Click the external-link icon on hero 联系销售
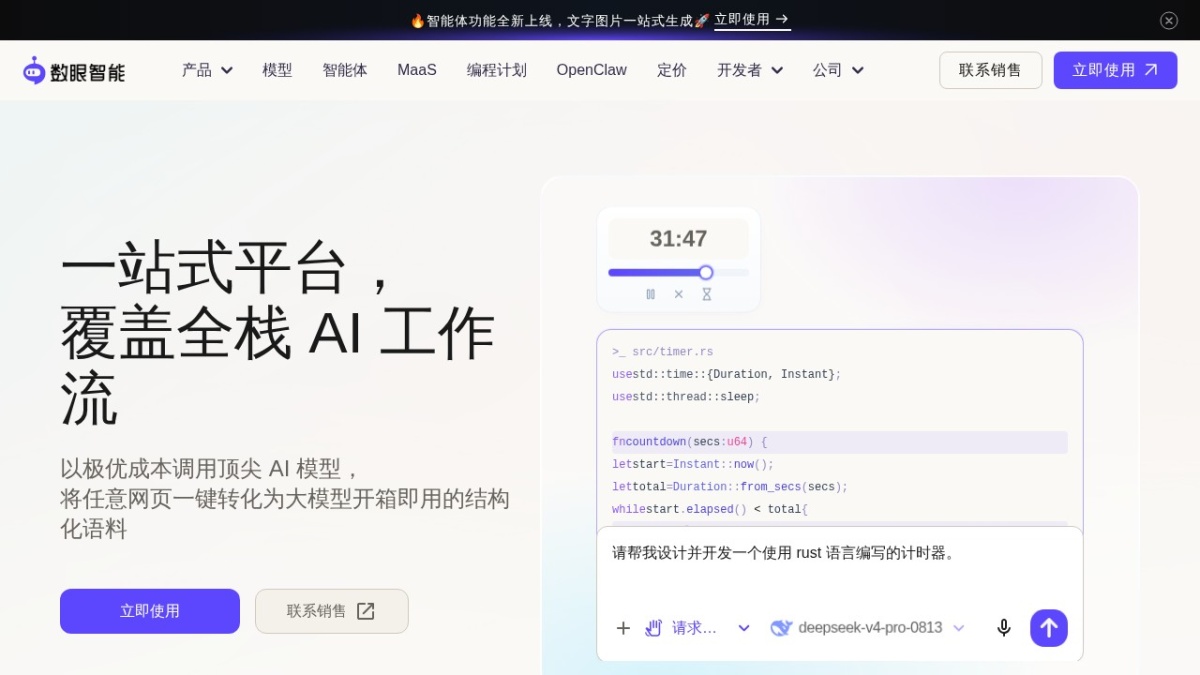Image resolution: width=1200 pixels, height=675 pixels. 366,611
